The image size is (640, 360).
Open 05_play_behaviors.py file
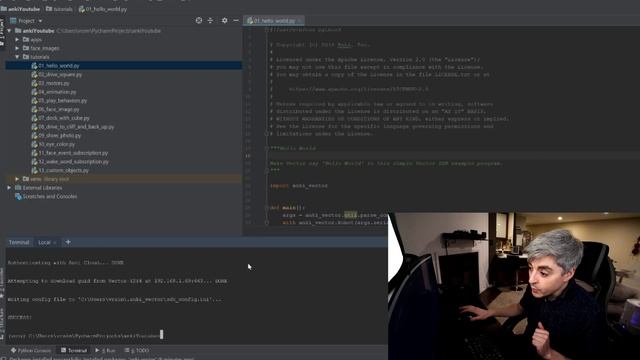click(62, 101)
